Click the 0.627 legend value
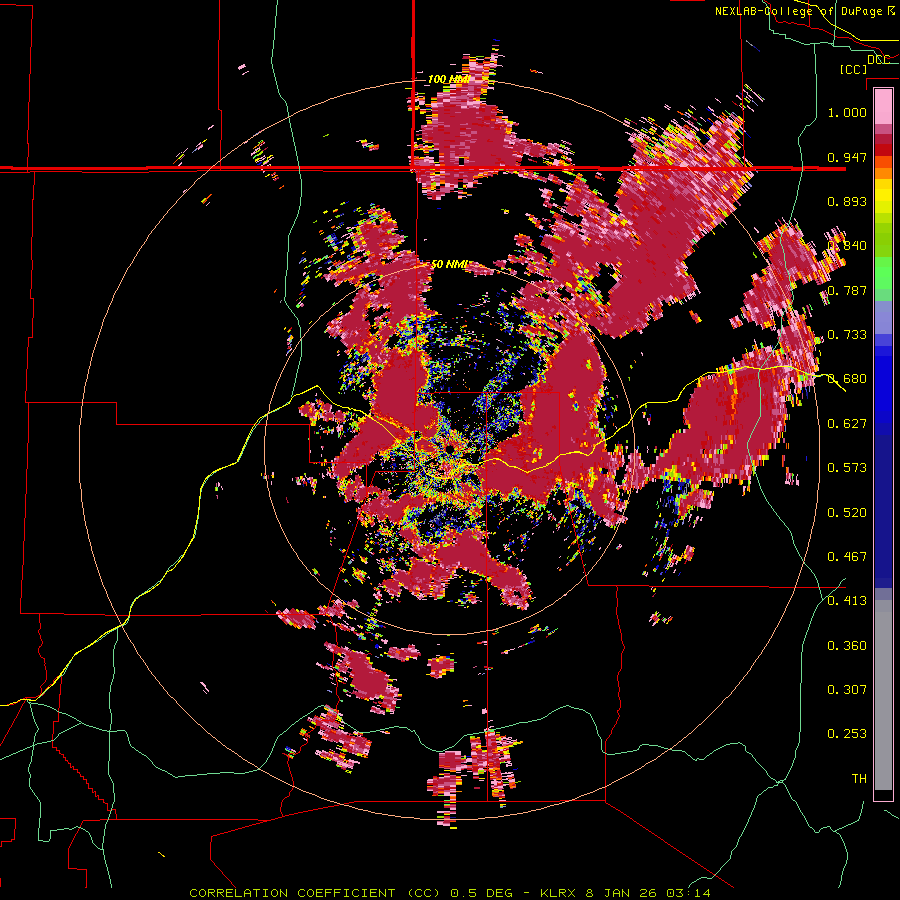 coord(847,424)
